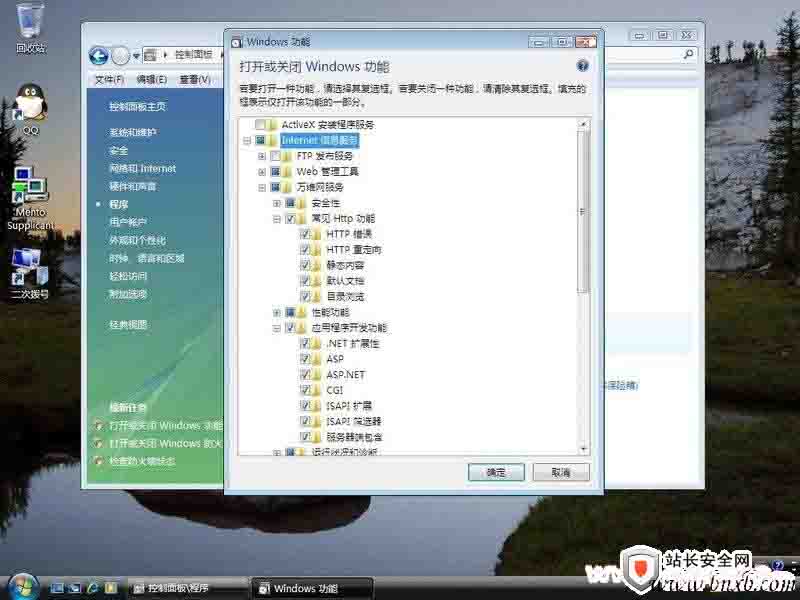Switch to 控制面板\程序 taskbar button
Viewport: 800px width, 600px height.
click(x=176, y=588)
